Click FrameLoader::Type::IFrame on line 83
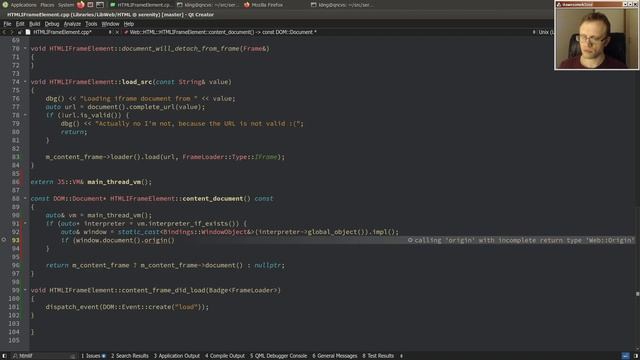Image resolution: width=640 pixels, height=360 pixels. coord(230,157)
